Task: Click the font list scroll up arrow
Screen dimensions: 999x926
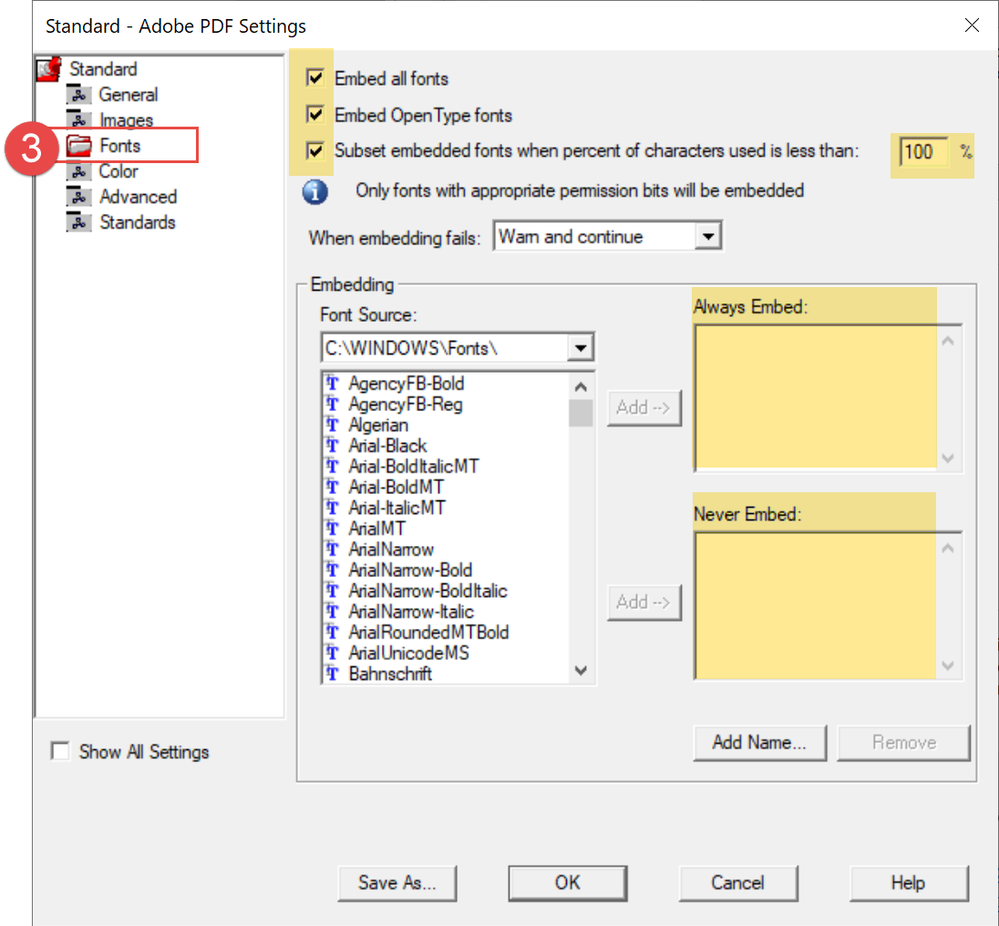Action: pyautogui.click(x=580, y=386)
